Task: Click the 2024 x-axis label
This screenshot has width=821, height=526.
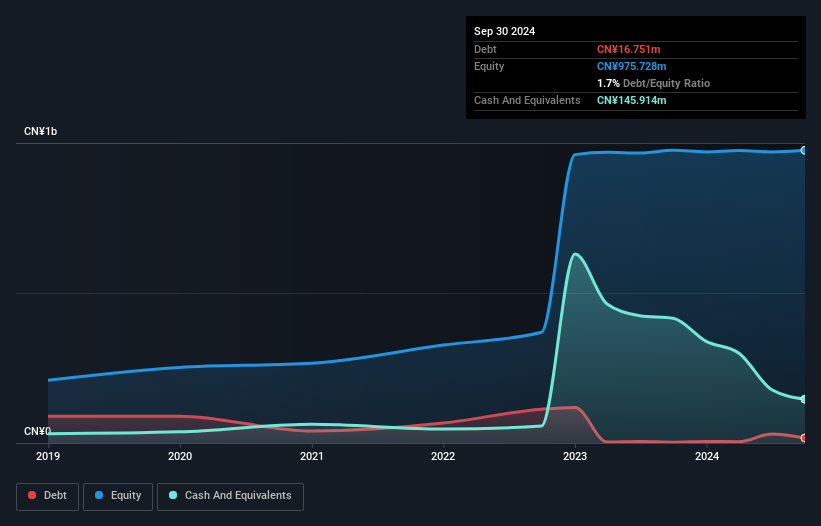Action: pyautogui.click(x=707, y=456)
